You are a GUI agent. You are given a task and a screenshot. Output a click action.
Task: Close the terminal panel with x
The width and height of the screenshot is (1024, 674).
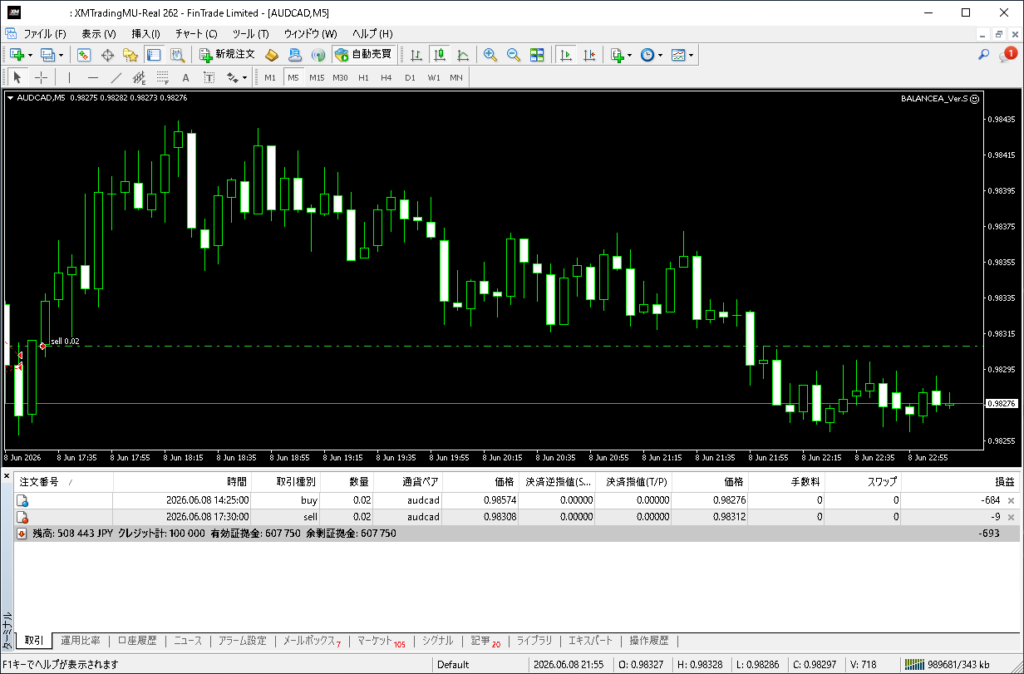click(7, 476)
